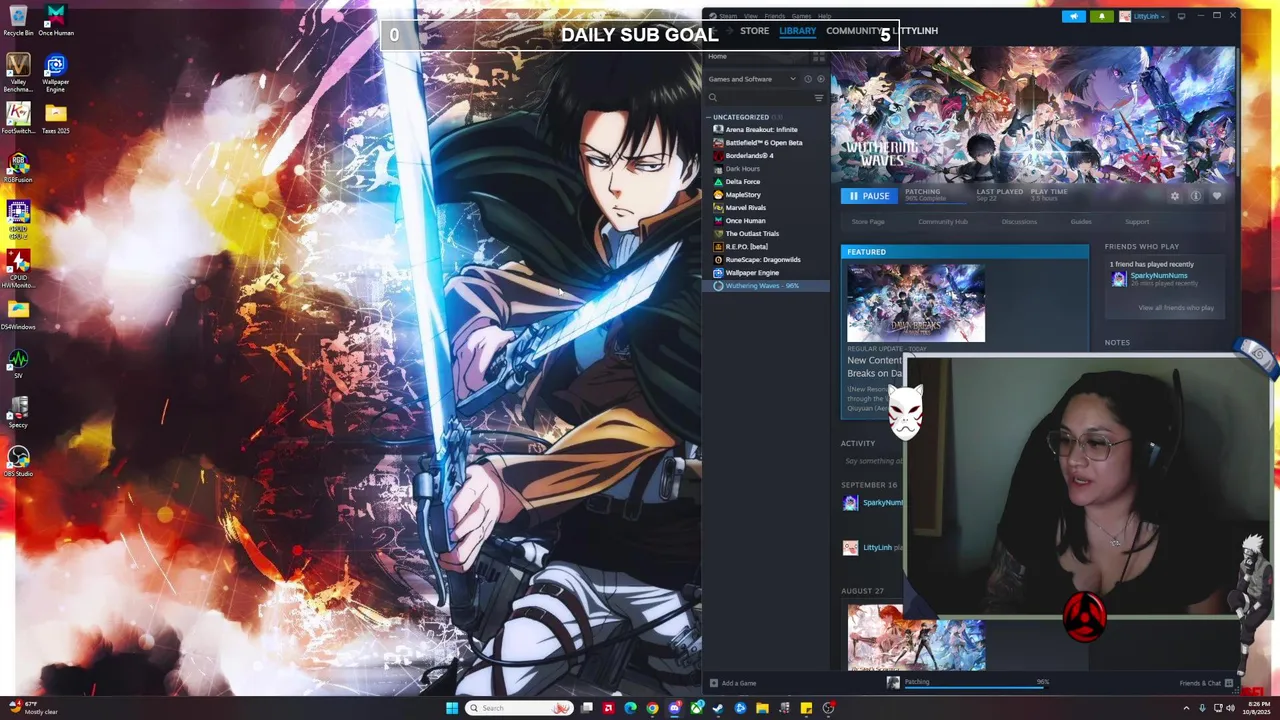Image resolution: width=1280 pixels, height=720 pixels.
Task: Open Google Chrome from taskbar
Action: (x=652, y=708)
